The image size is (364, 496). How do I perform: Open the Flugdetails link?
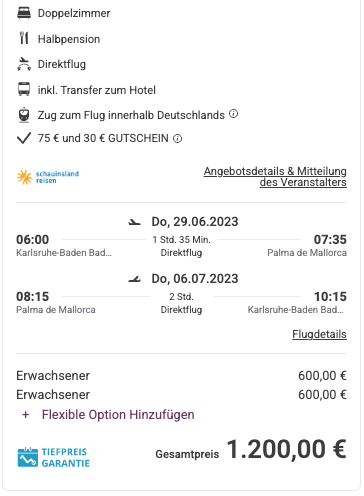click(319, 334)
